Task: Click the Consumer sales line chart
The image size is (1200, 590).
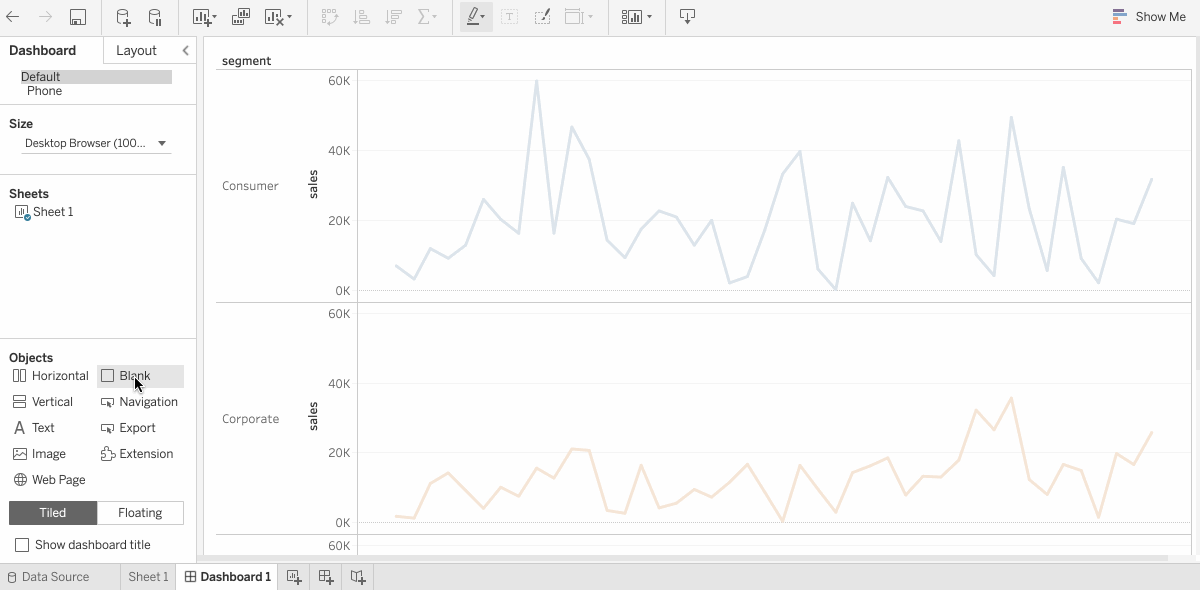Action: coord(773,186)
